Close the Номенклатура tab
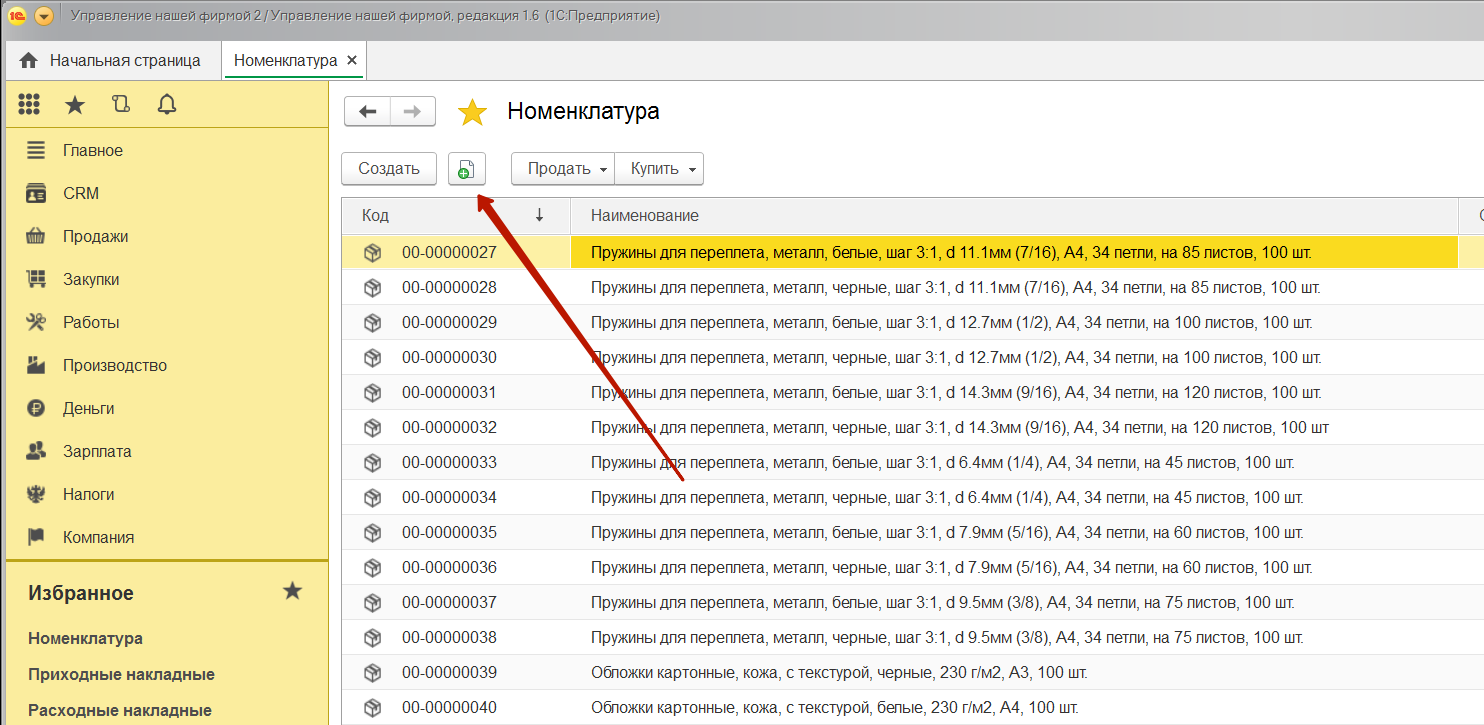 coord(352,61)
